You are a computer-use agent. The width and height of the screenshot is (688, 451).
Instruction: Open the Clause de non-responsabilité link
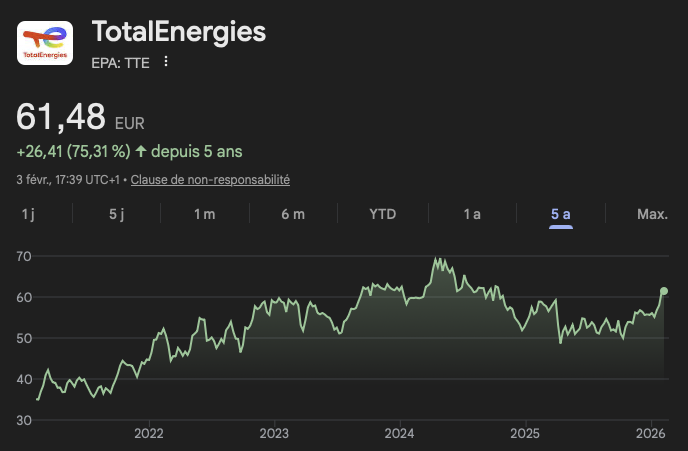point(210,180)
